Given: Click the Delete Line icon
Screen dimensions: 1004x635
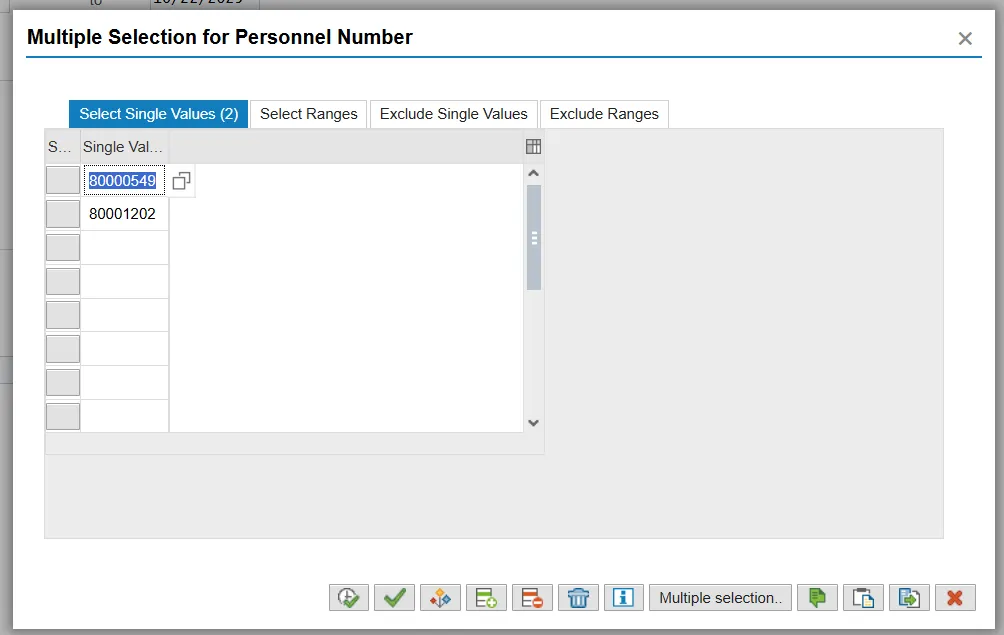Looking at the screenshot, I should (x=532, y=598).
